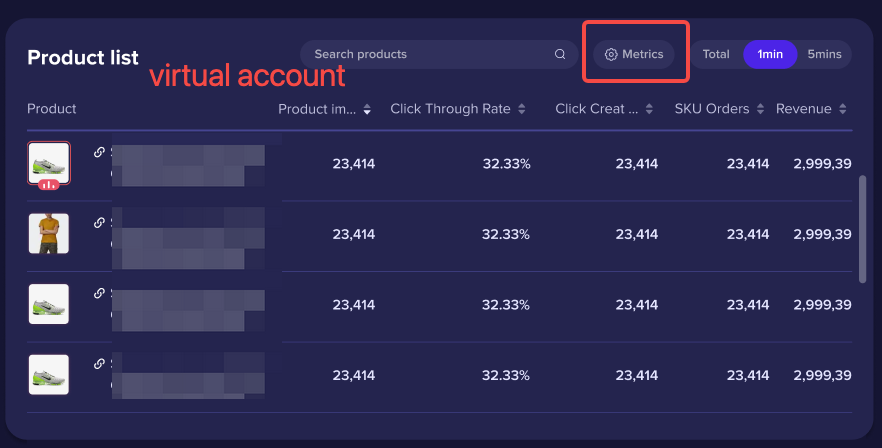The height and width of the screenshot is (448, 882).
Task: Click link icon on second product row
Action: tap(99, 223)
